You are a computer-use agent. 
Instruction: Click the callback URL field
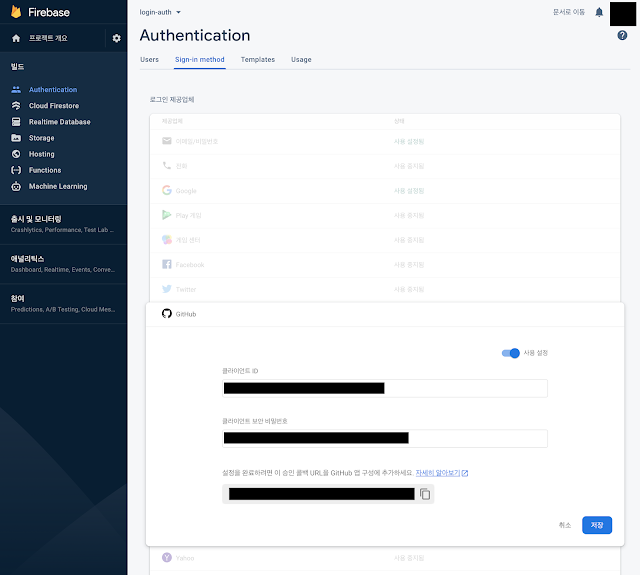click(x=328, y=494)
